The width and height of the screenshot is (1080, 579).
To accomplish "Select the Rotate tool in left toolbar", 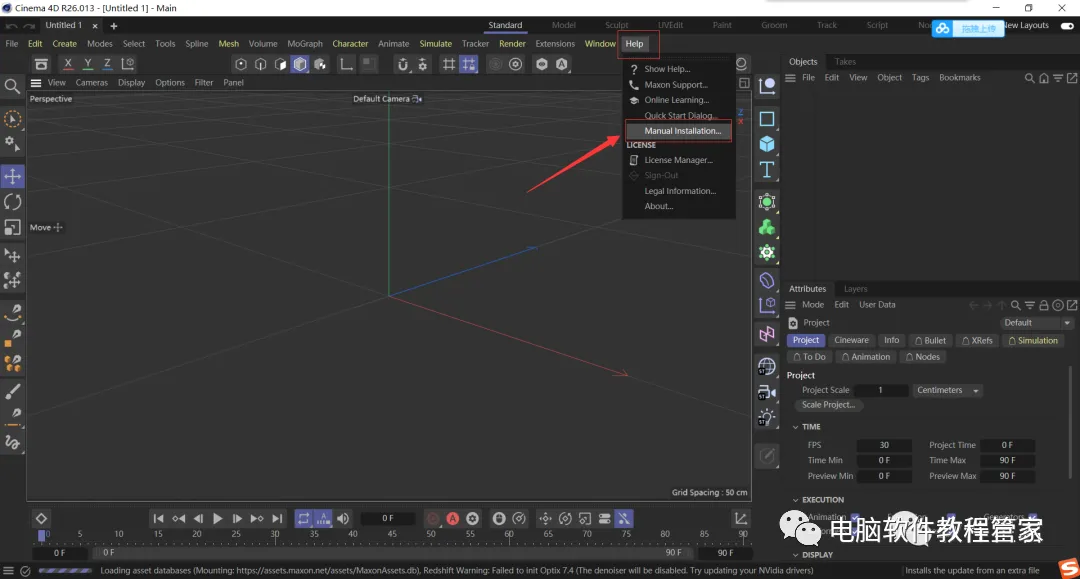I will pyautogui.click(x=12, y=202).
